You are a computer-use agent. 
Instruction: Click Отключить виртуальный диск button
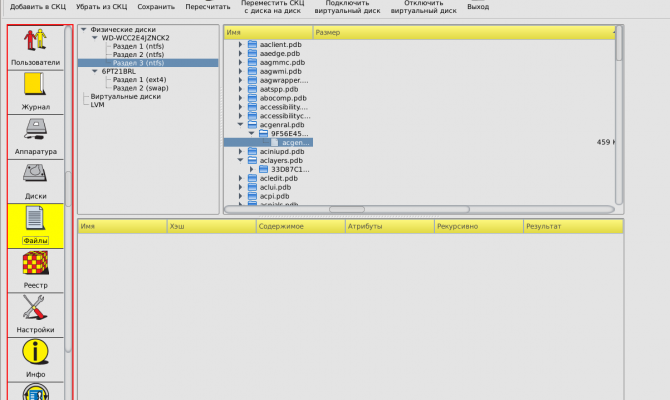[423, 7]
